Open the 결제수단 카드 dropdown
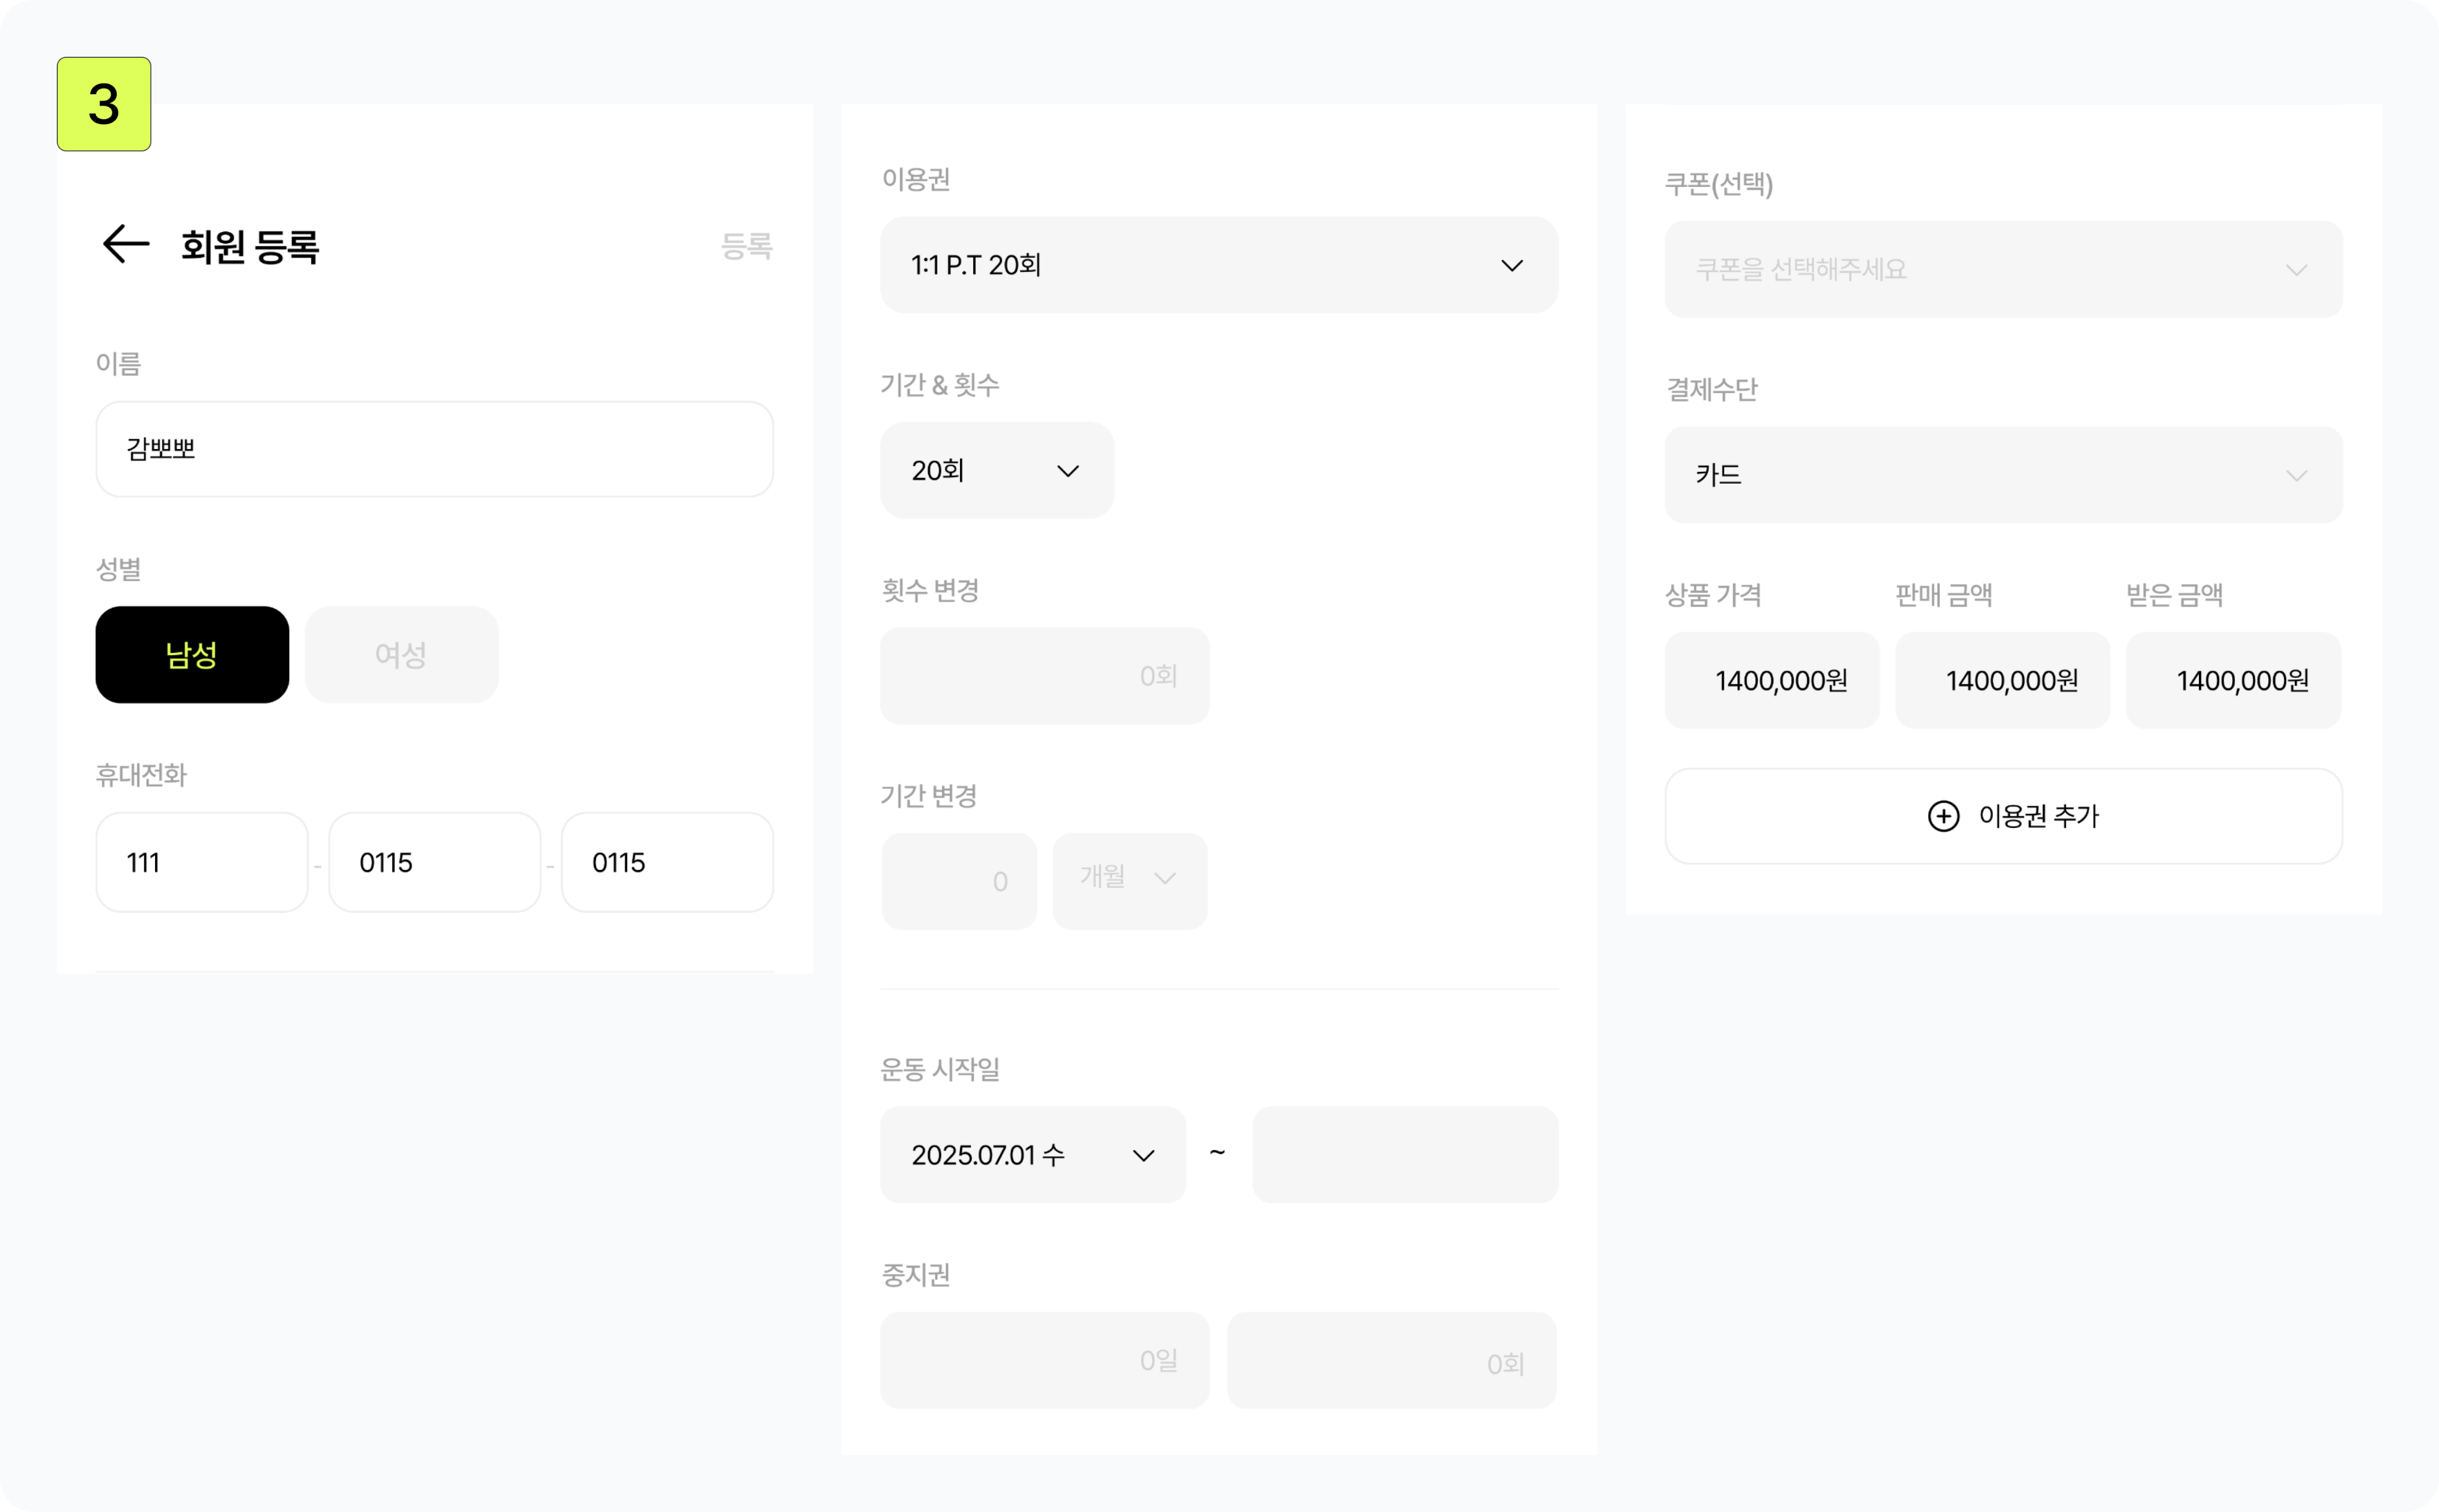The height and width of the screenshot is (1512, 2439). (2002, 475)
